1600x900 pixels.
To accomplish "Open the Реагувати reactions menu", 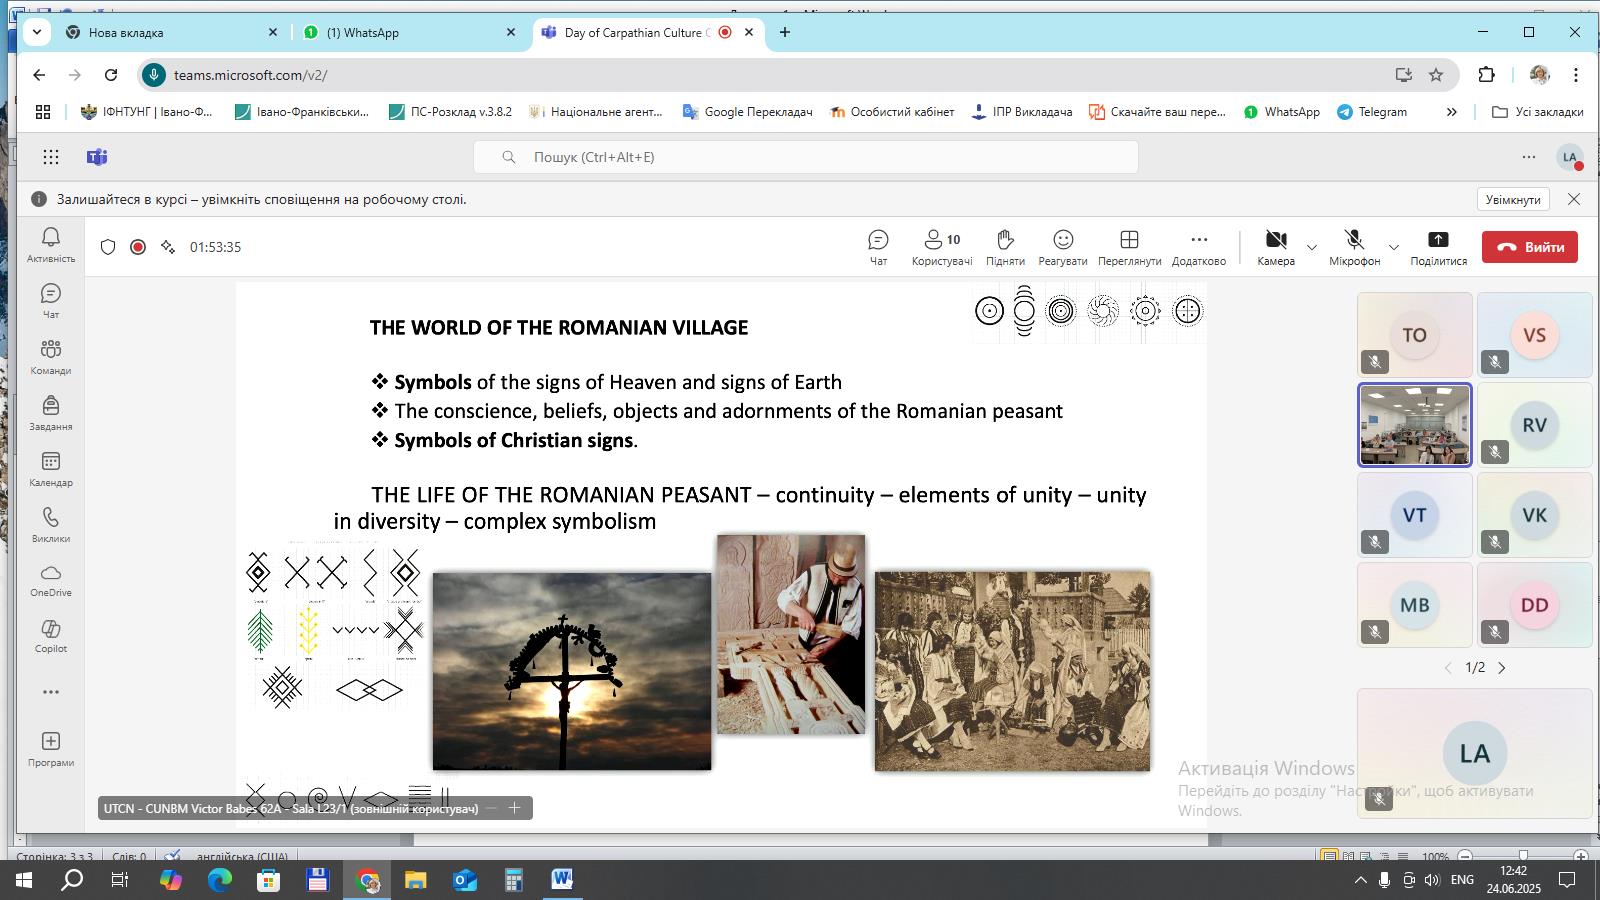I will [1063, 247].
